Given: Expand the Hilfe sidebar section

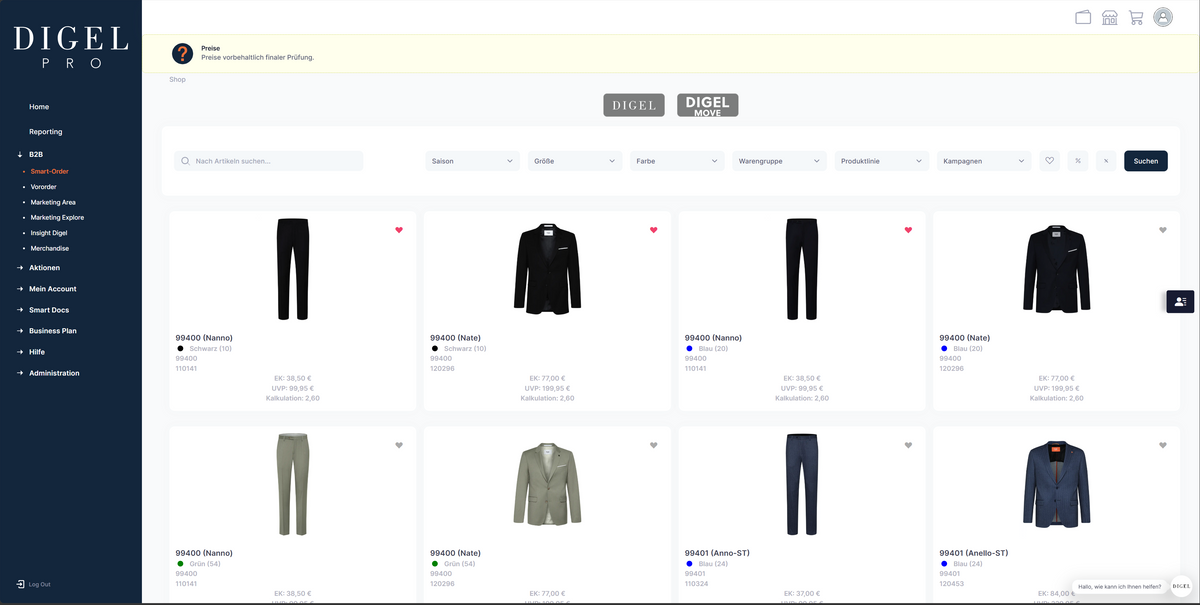Looking at the screenshot, I should pyautogui.click(x=37, y=352).
